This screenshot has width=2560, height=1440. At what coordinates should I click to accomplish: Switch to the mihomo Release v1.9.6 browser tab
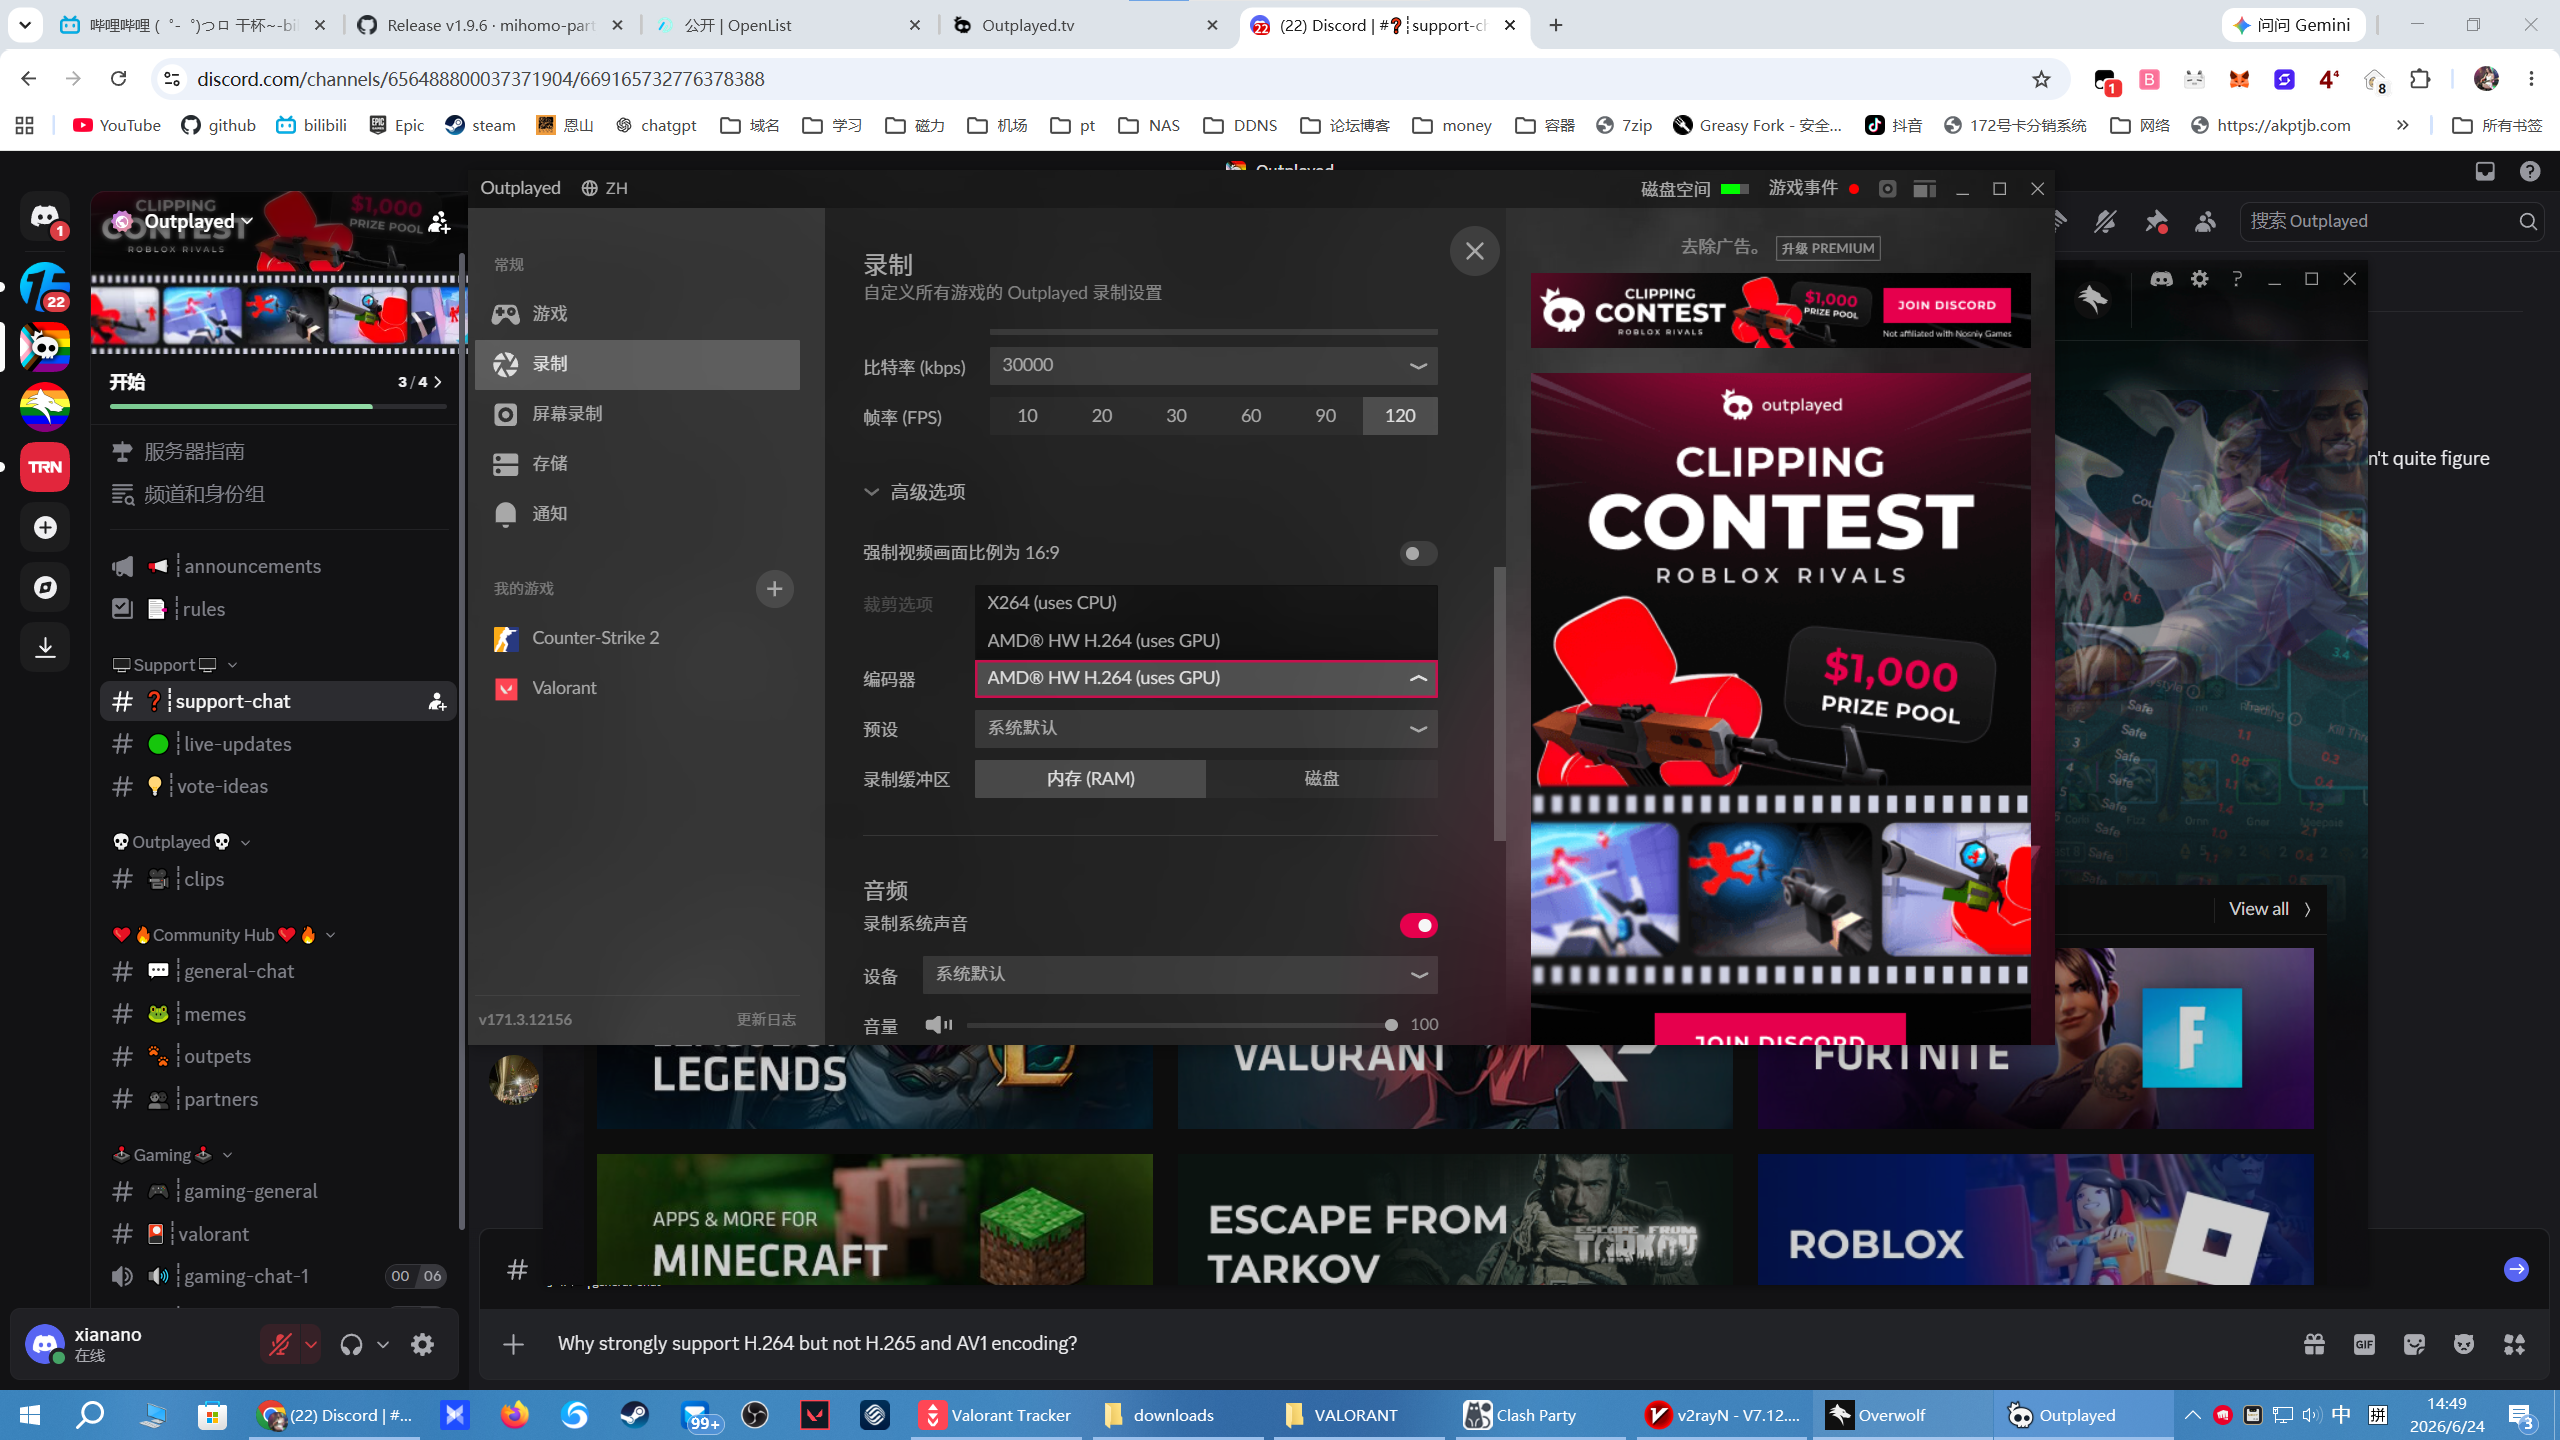click(x=491, y=25)
